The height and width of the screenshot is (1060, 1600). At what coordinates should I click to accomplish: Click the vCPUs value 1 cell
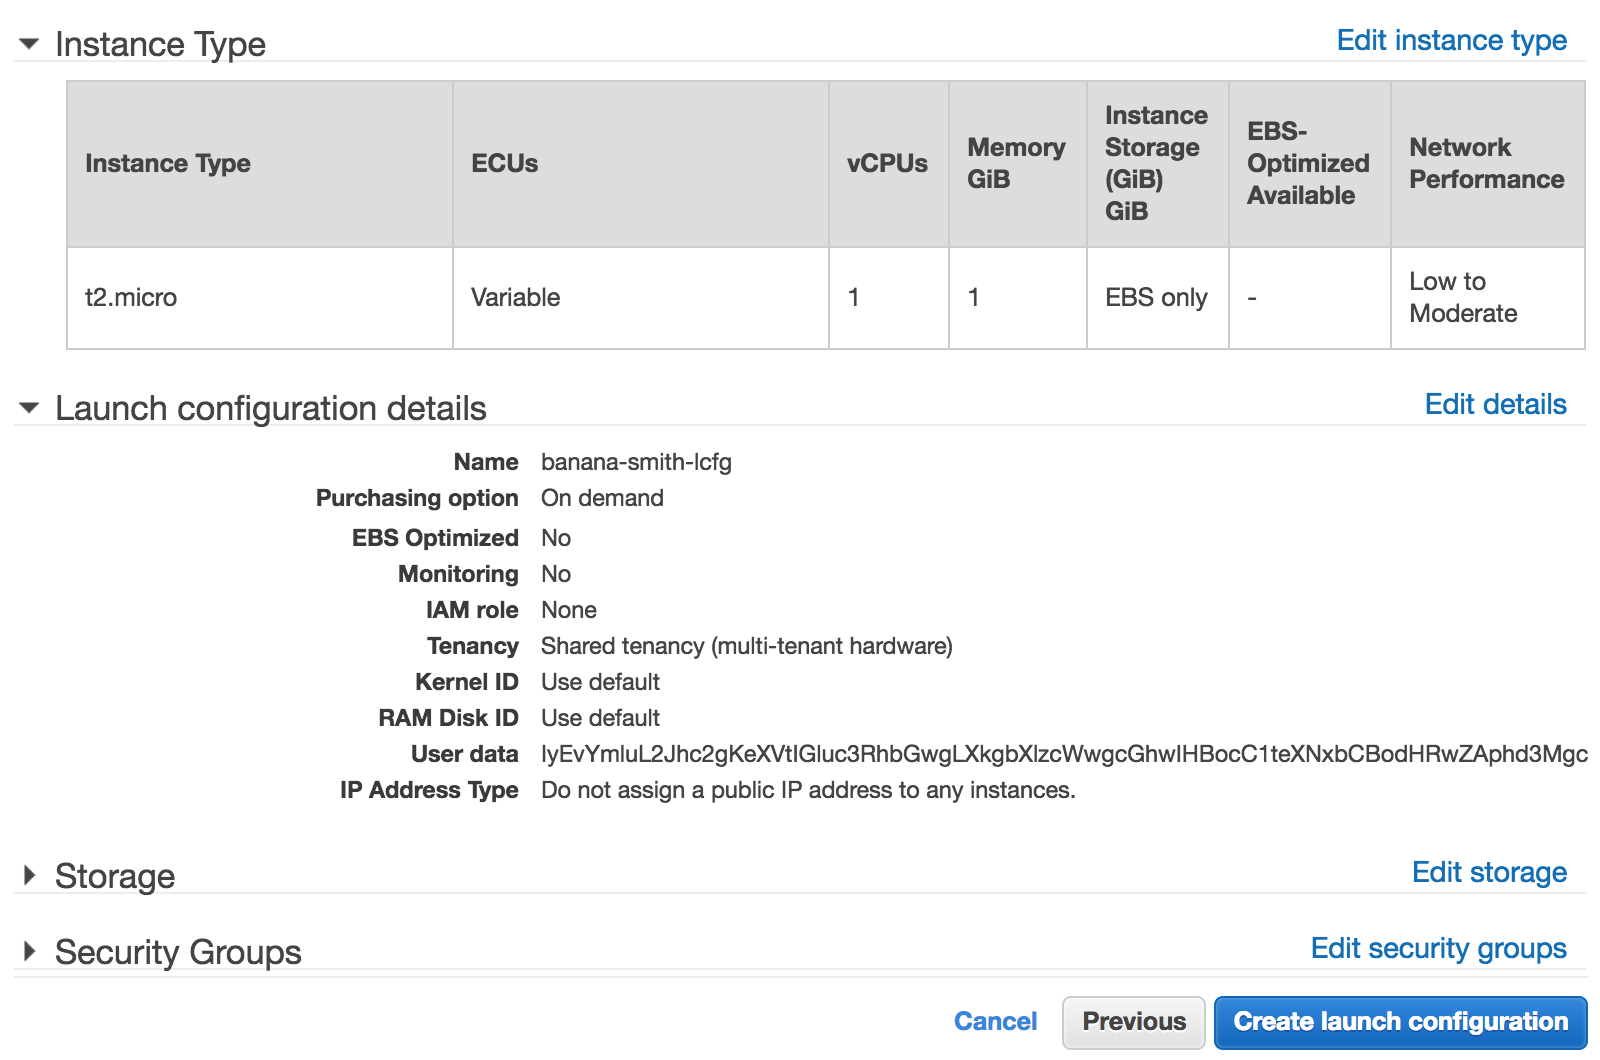click(x=889, y=298)
